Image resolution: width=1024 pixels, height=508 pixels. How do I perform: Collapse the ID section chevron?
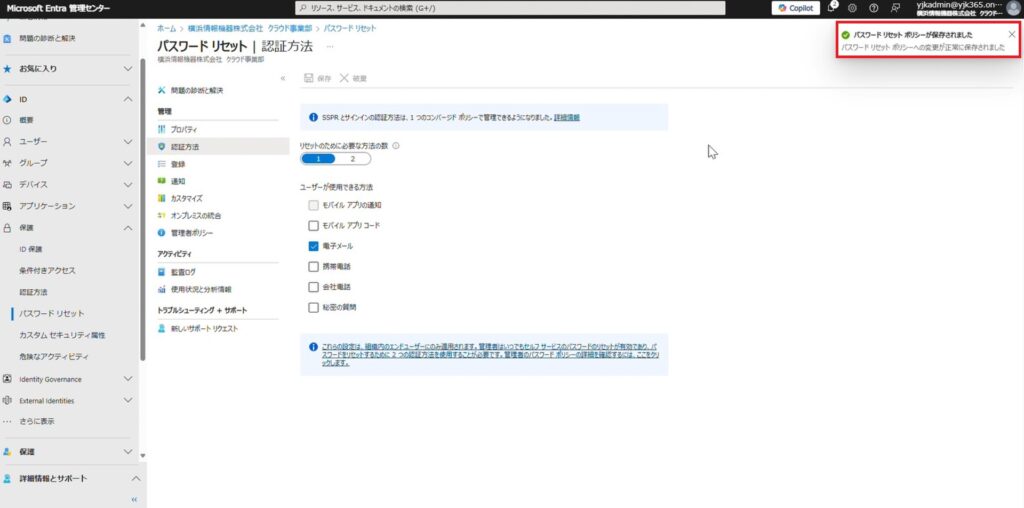[128, 99]
